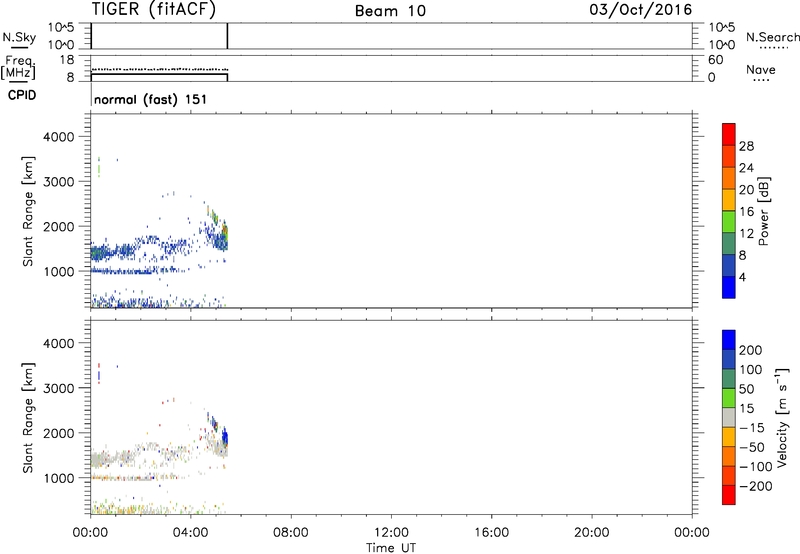Click the gray segment of Velocity colorbar
The image size is (800, 554).
729,418
